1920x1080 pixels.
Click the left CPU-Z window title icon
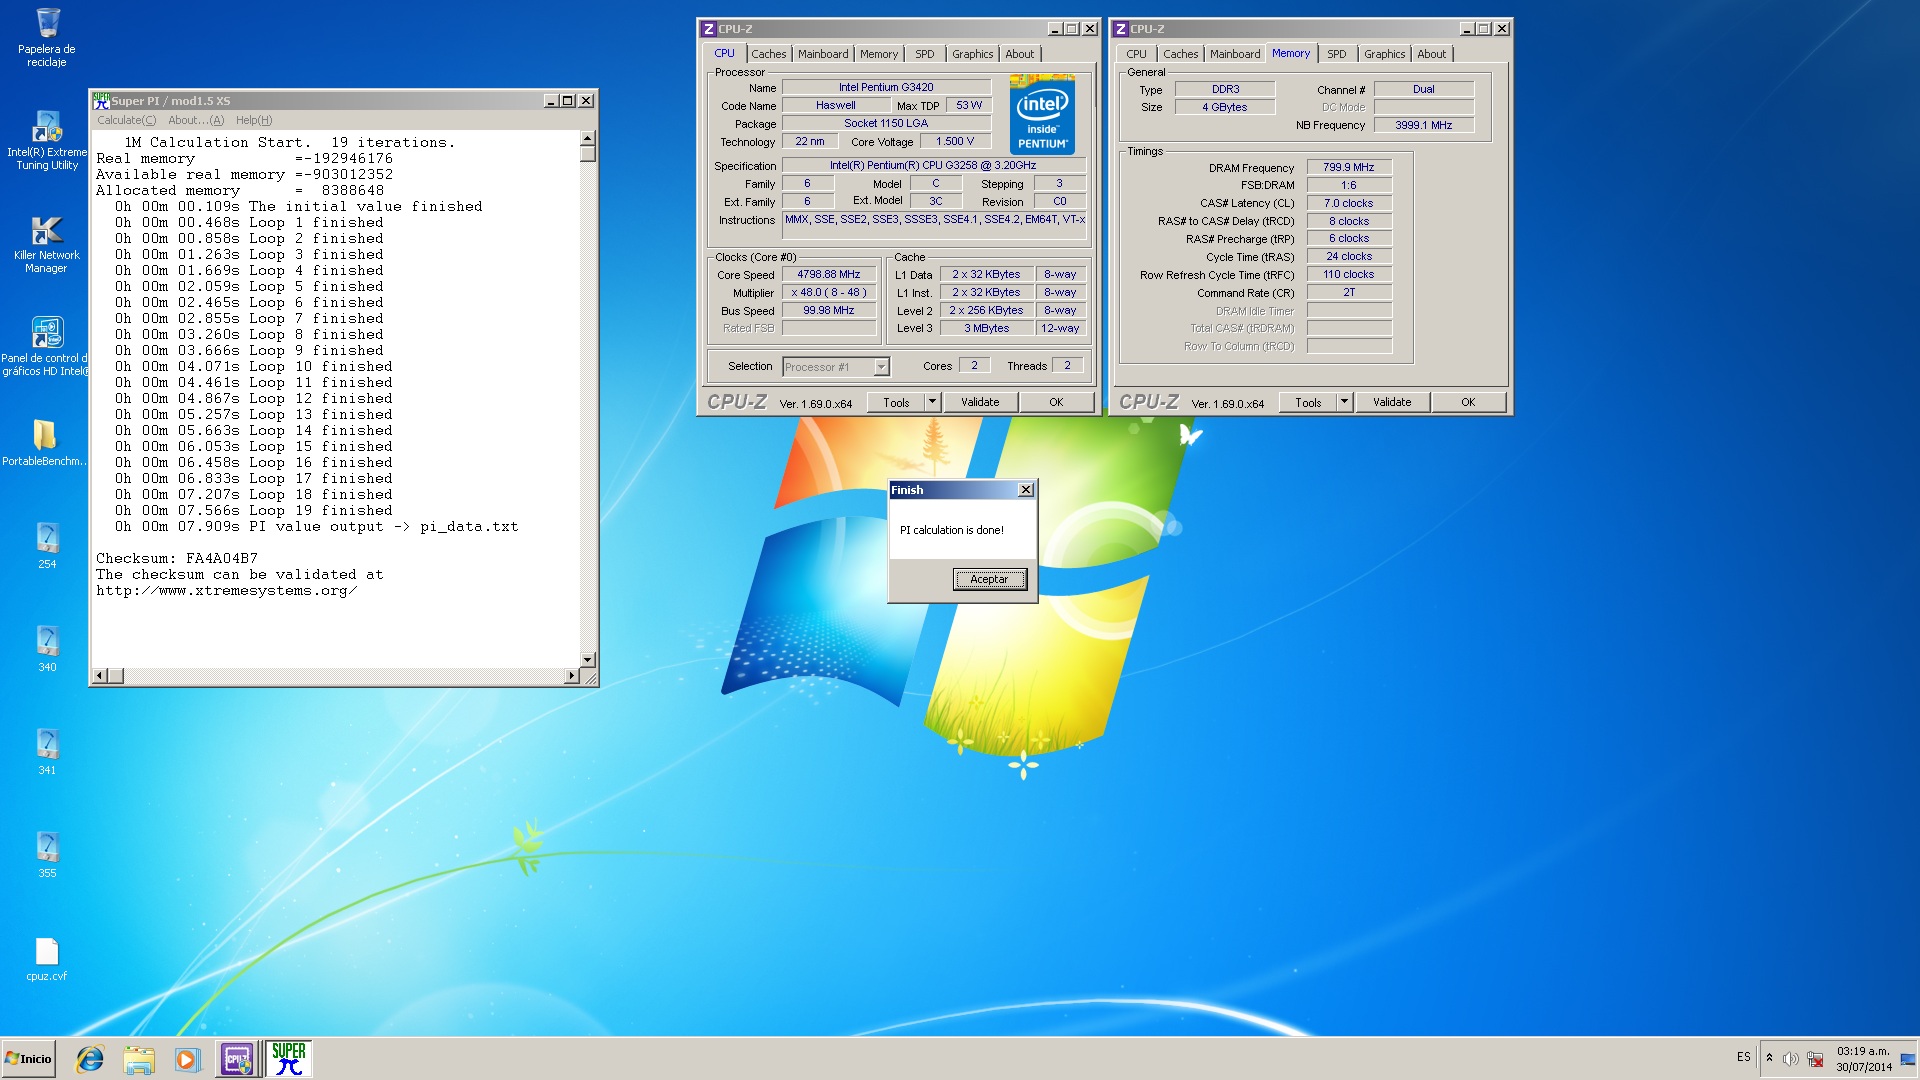click(x=708, y=29)
